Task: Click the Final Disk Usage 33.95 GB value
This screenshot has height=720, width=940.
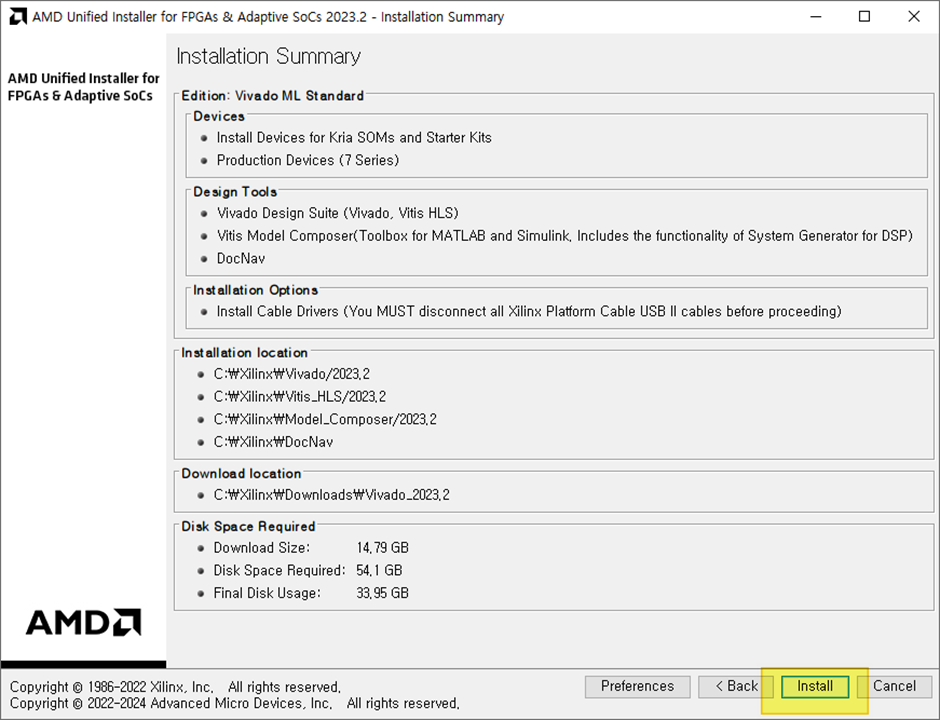Action: 382,594
